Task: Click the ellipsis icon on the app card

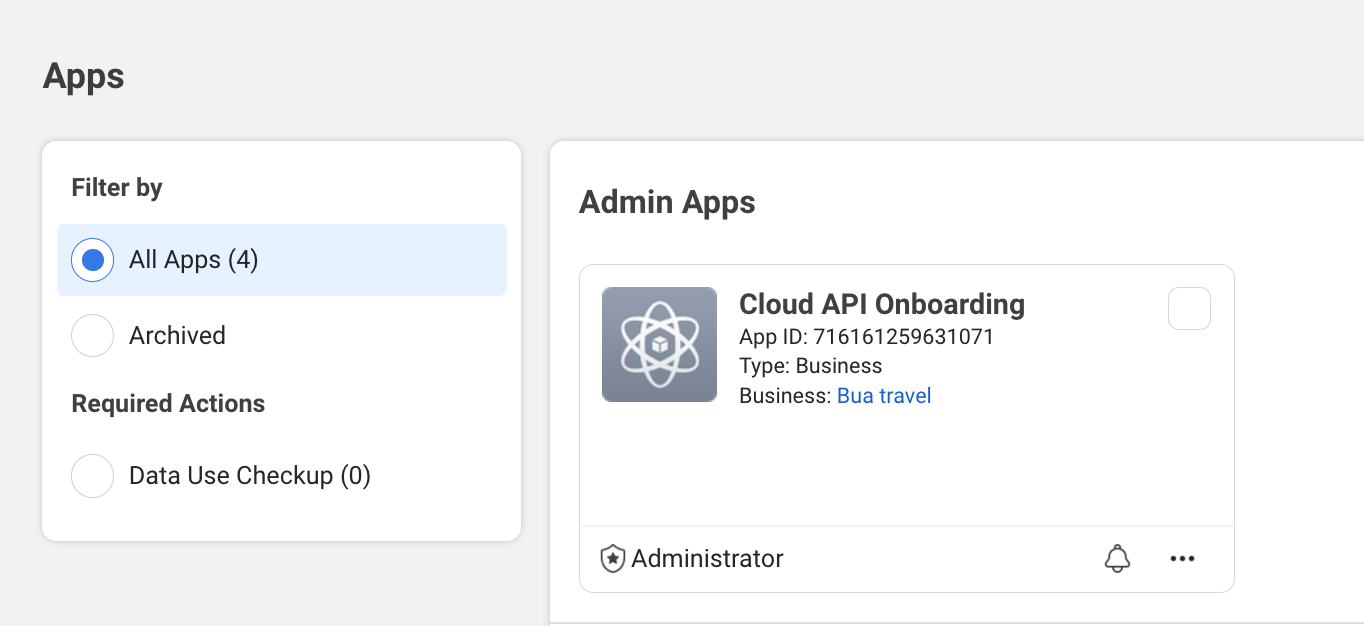Action: coord(1183,559)
